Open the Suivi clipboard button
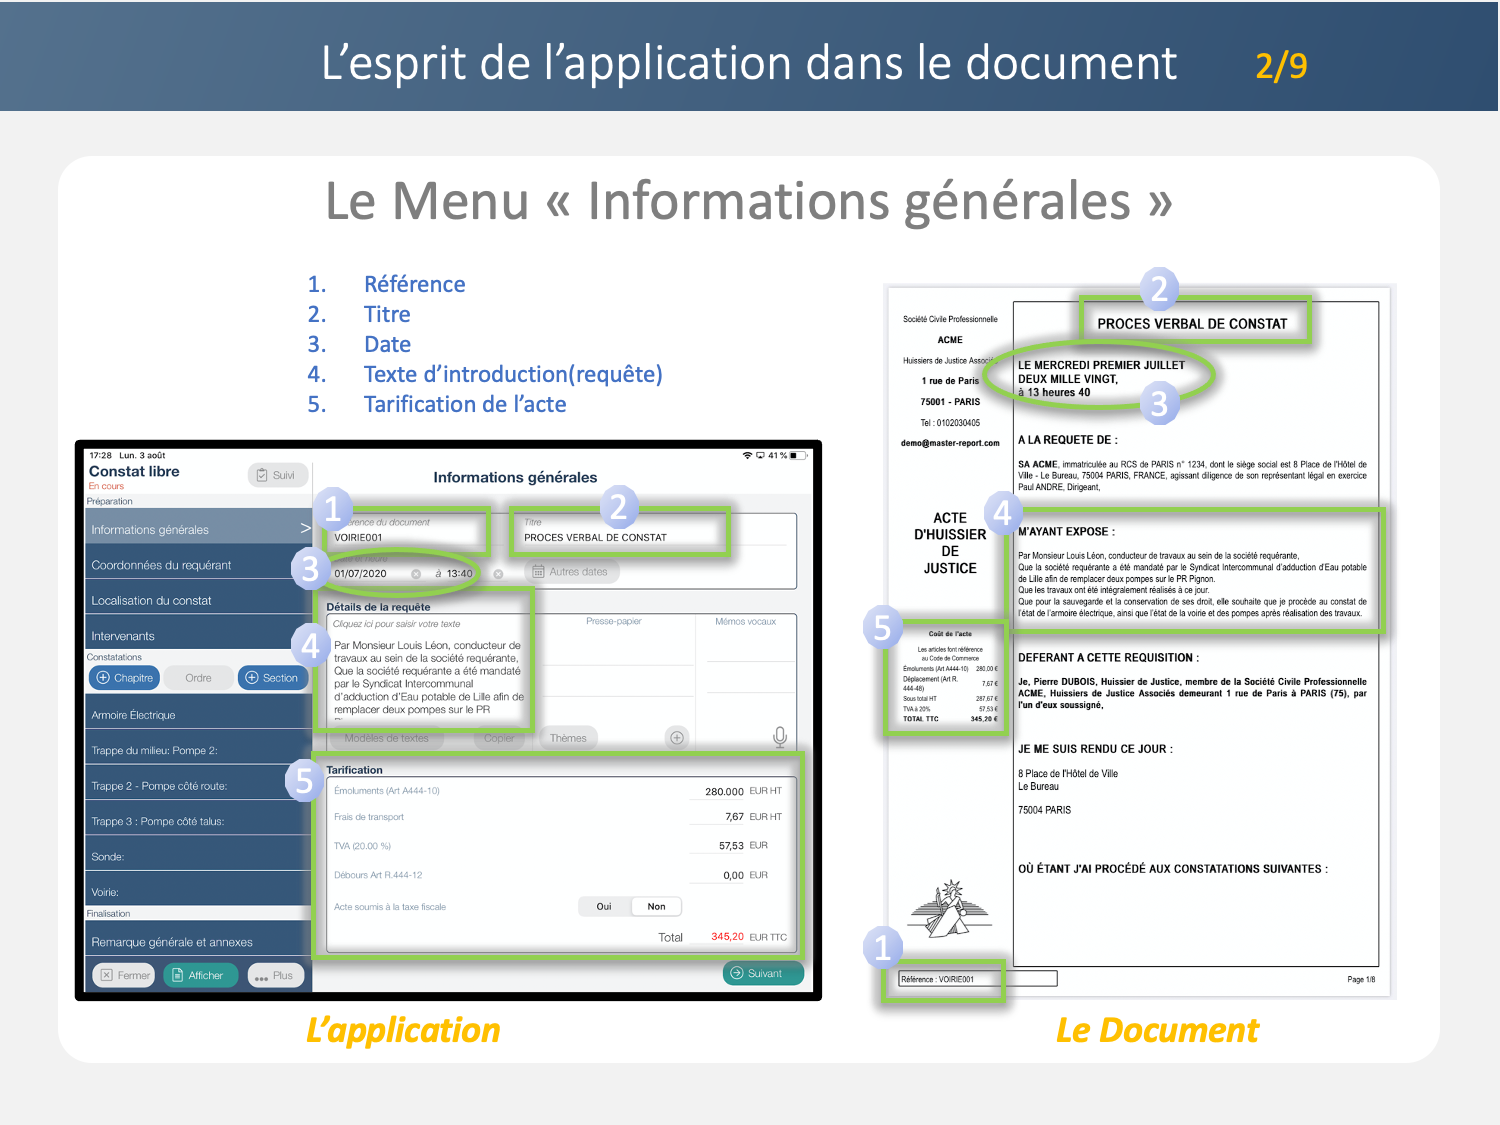 click(x=276, y=475)
